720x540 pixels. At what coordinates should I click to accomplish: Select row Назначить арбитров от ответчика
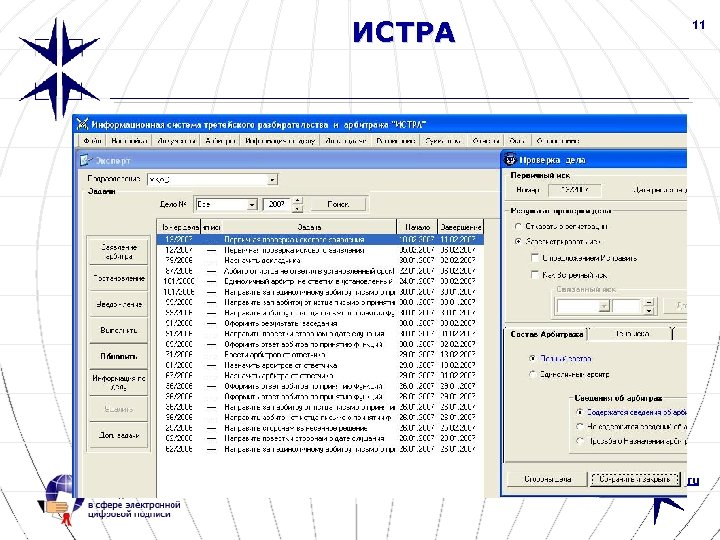[321, 366]
